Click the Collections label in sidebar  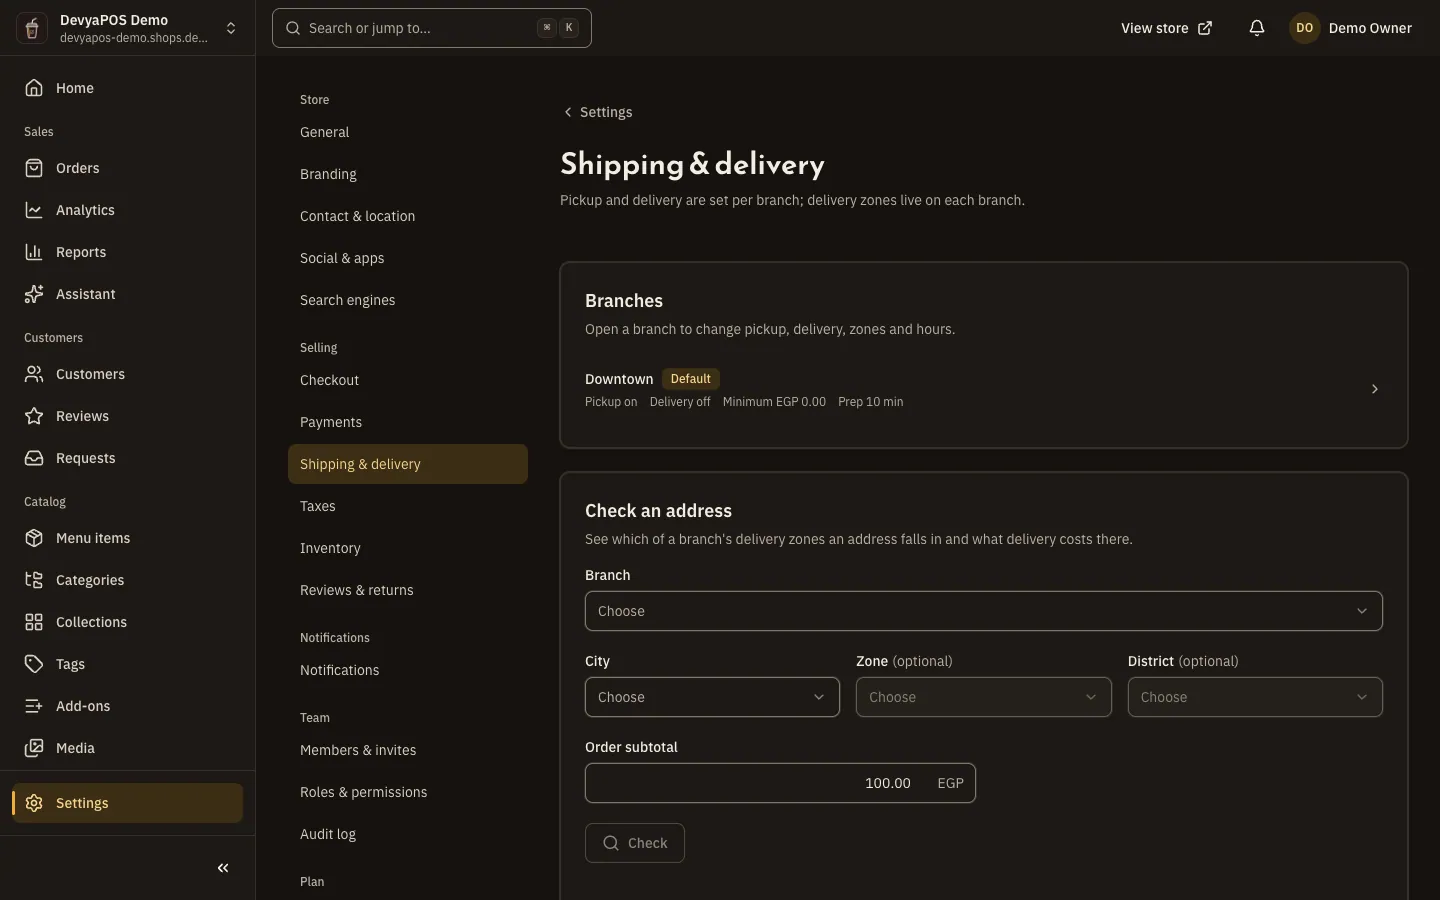click(91, 622)
